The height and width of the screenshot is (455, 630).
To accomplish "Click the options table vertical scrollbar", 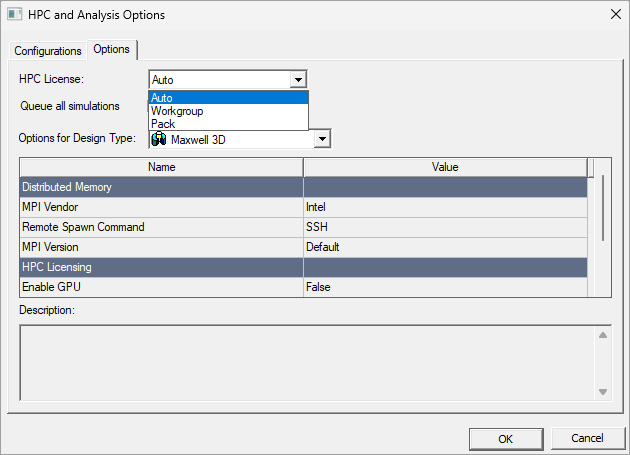I will coord(603,208).
